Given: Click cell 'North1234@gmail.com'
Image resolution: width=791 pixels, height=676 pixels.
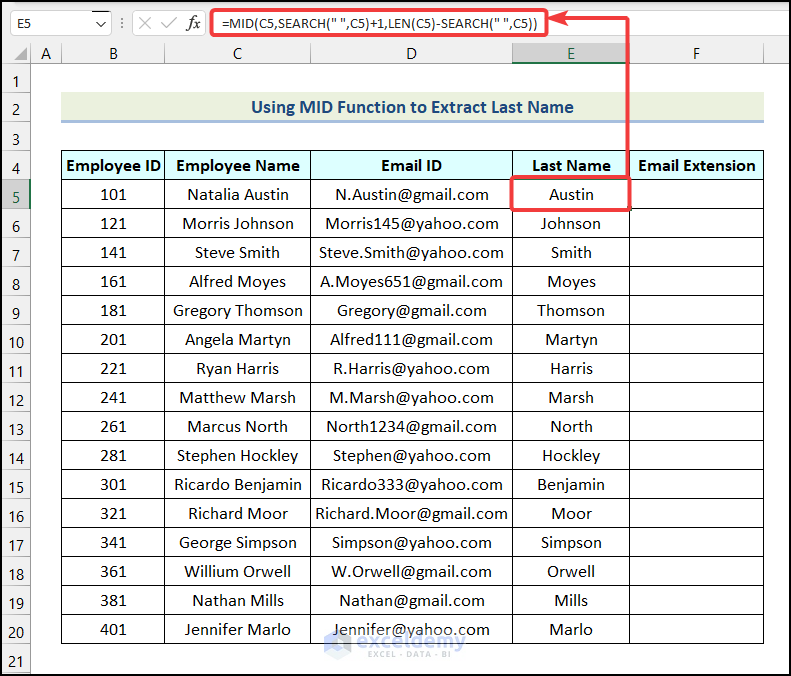Looking at the screenshot, I should 411,426.
